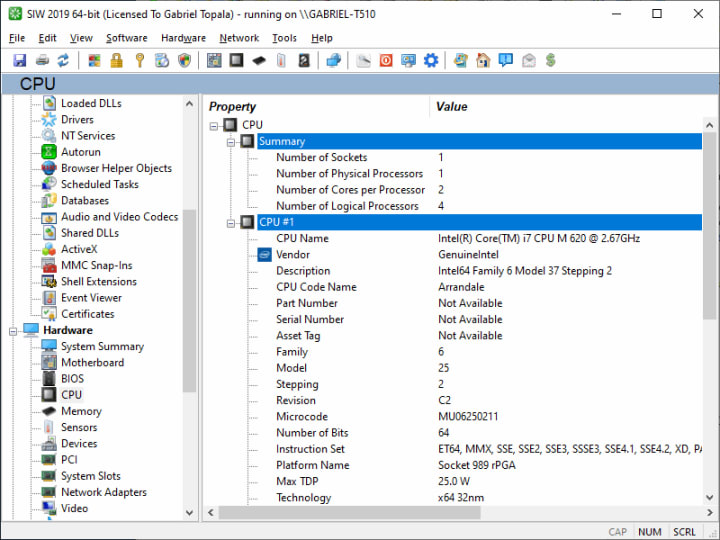Collapse the root CPU node in property tree
The width and height of the screenshot is (720, 540).
214,125
